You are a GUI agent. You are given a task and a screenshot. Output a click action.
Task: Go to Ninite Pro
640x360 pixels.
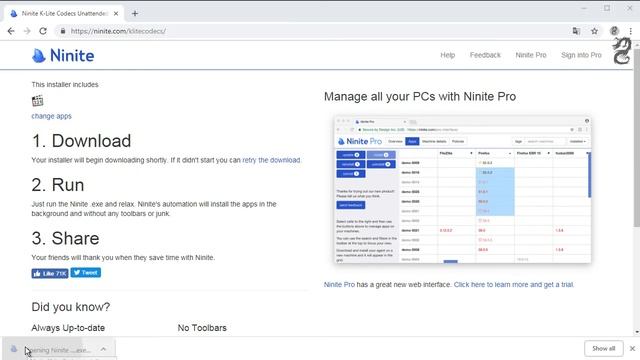[531, 55]
